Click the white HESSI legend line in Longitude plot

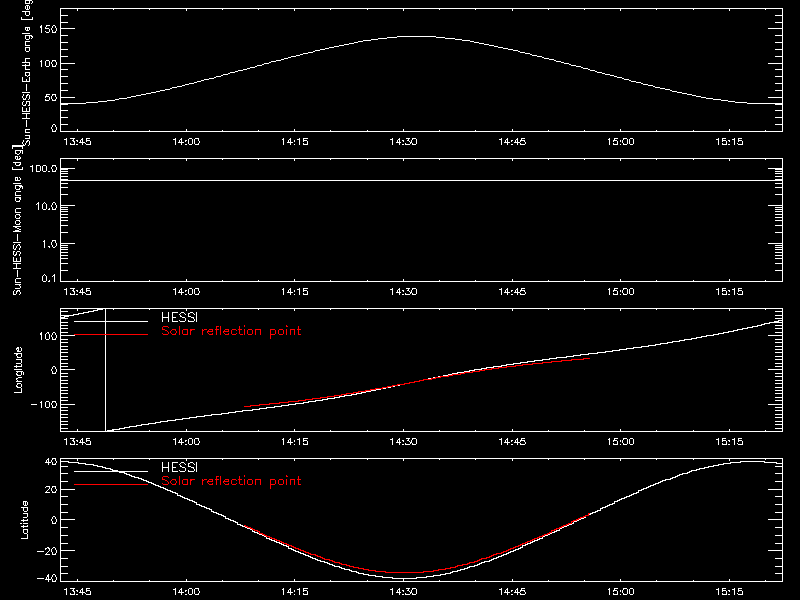[x=111, y=321]
